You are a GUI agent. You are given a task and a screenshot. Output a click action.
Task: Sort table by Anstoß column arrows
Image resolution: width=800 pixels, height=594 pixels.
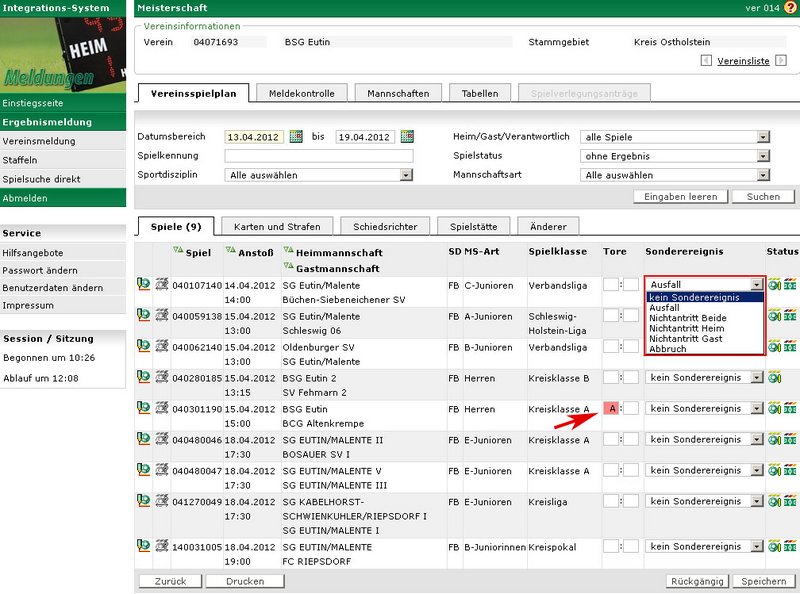click(231, 251)
